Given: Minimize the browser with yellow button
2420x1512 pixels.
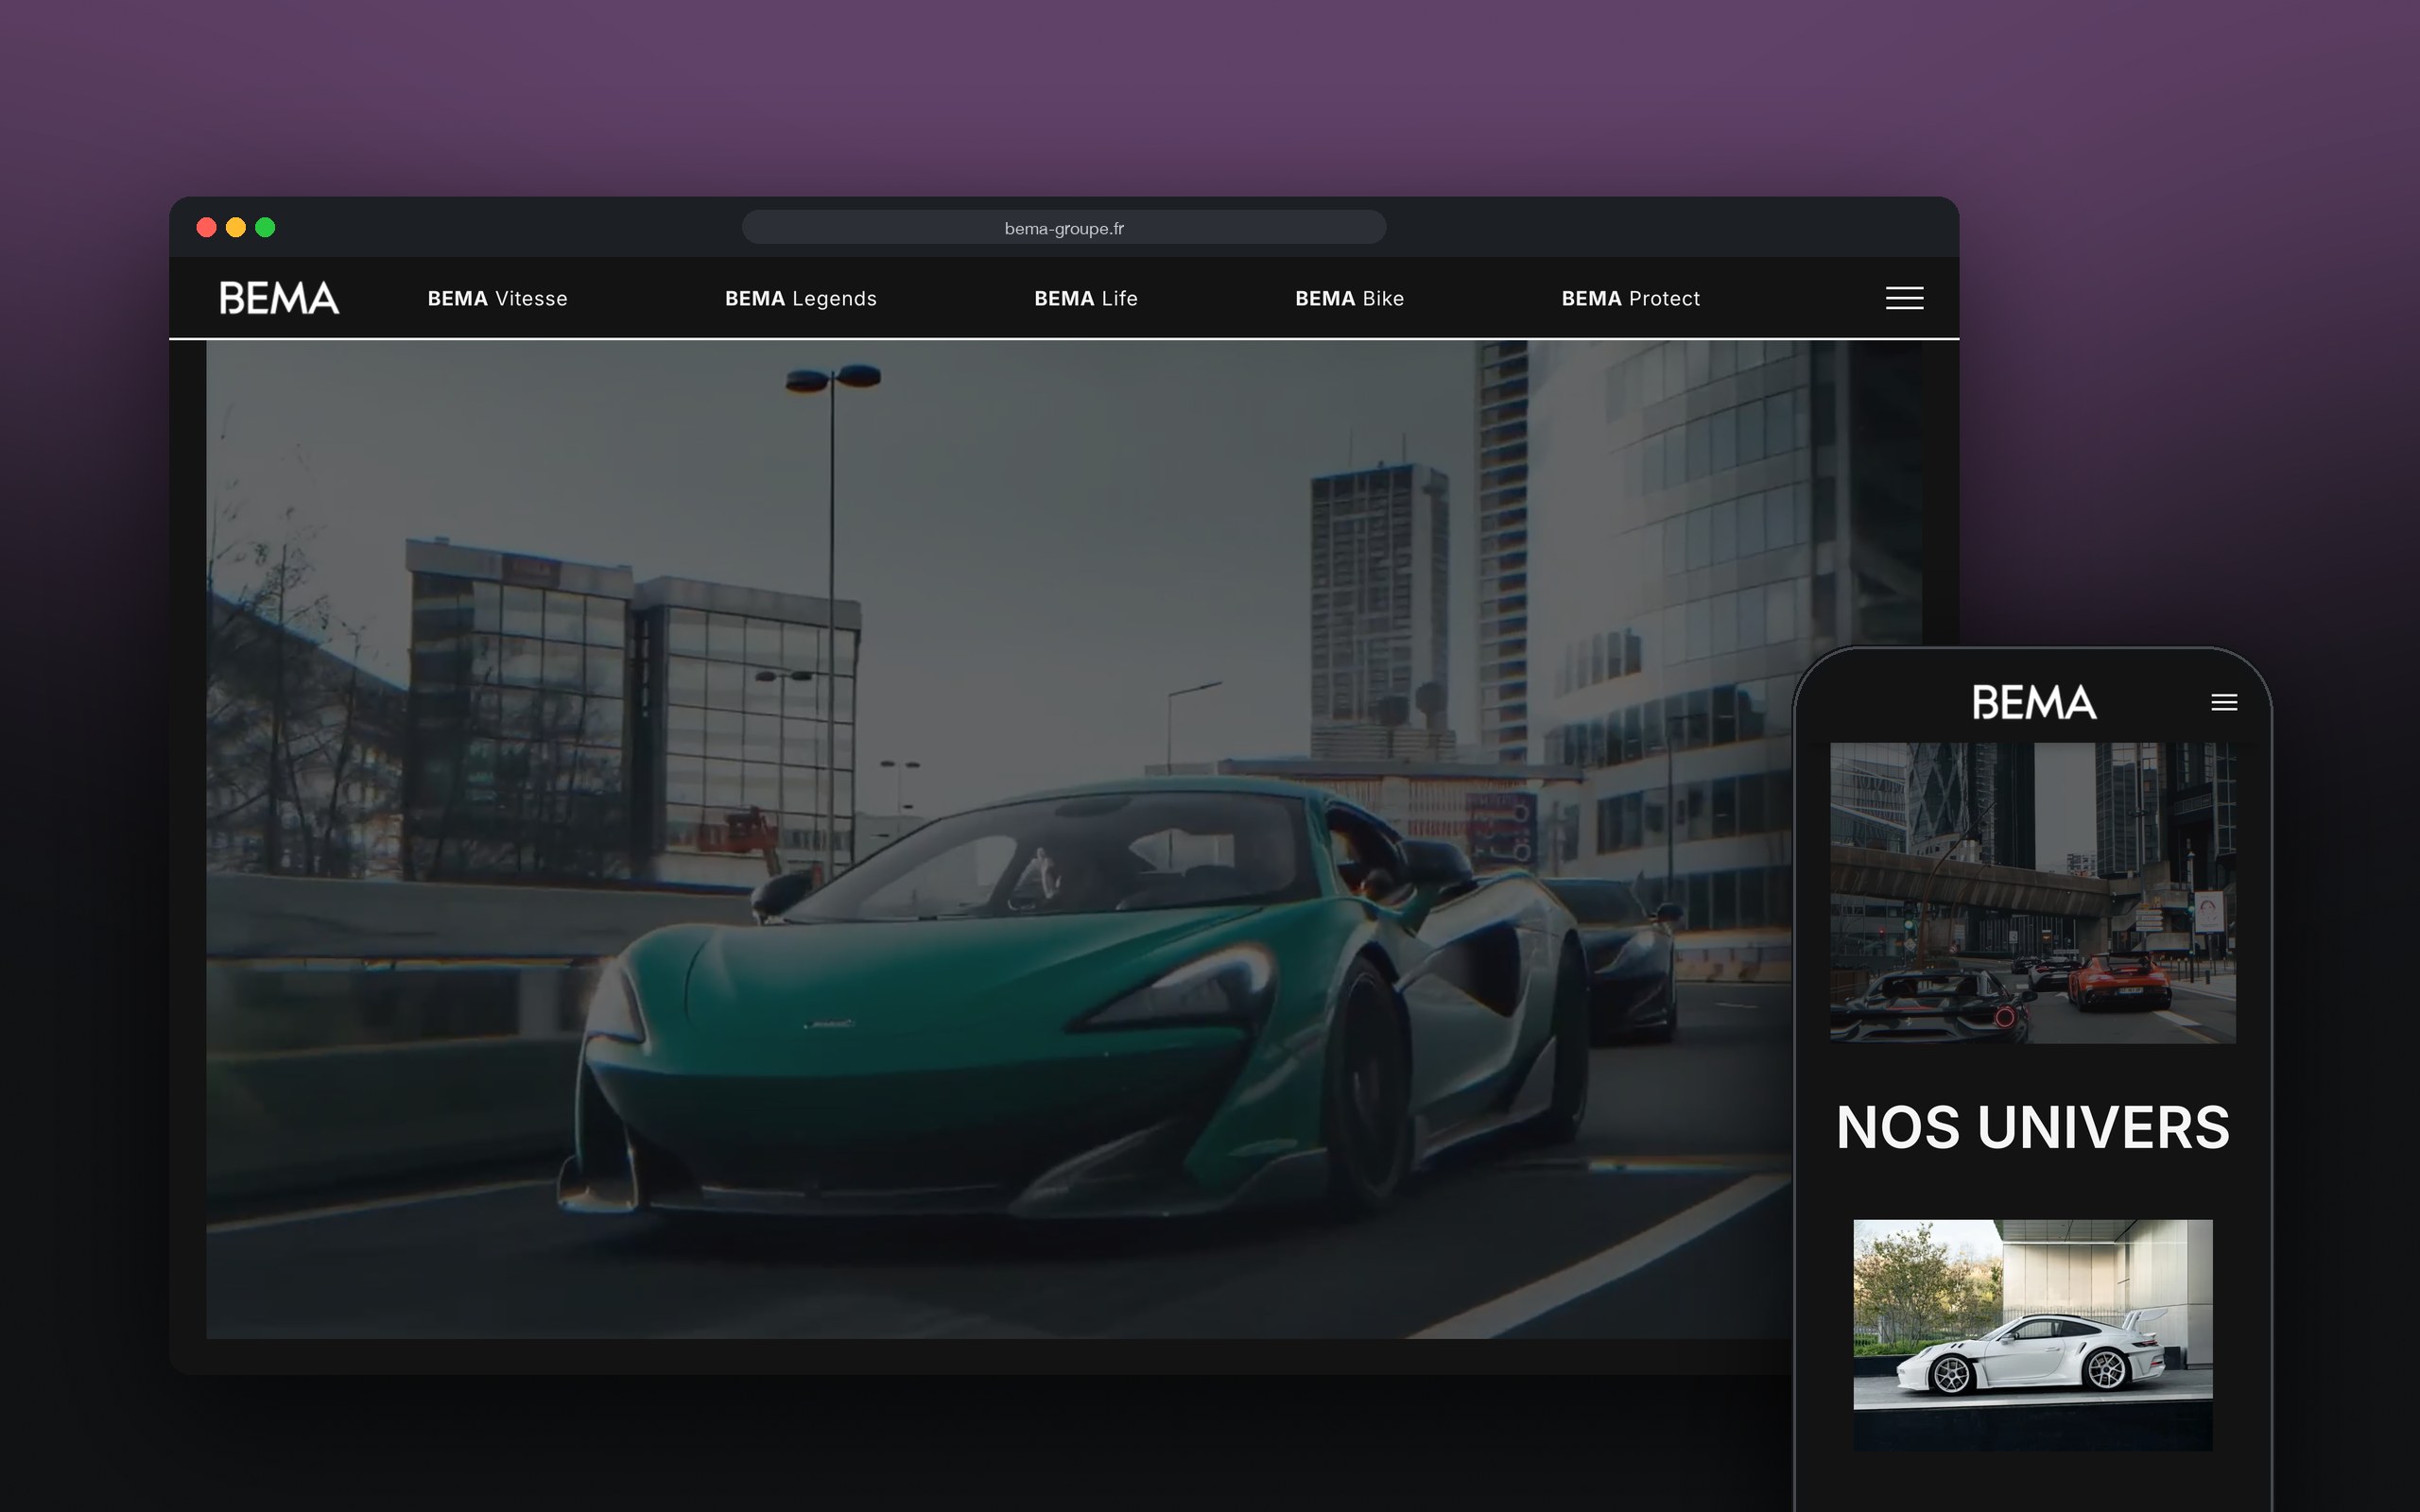Looking at the screenshot, I should click(x=236, y=227).
